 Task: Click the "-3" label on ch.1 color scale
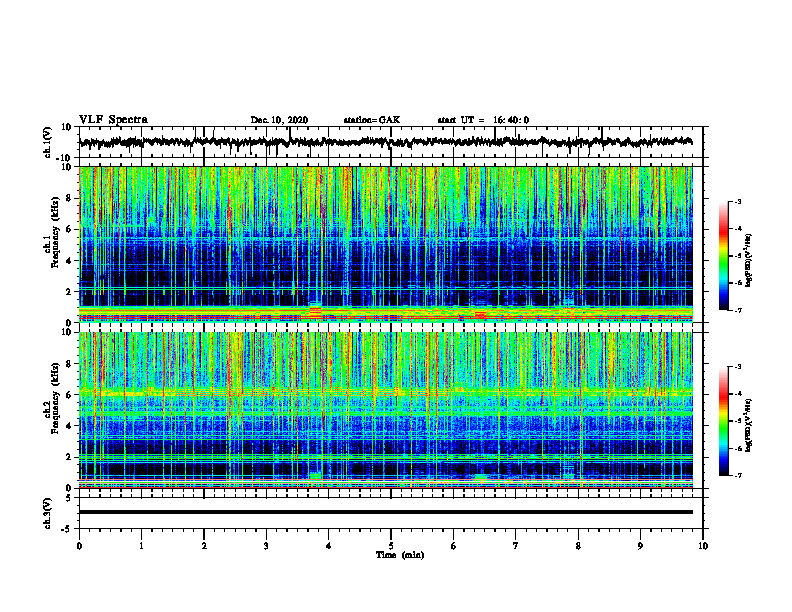[x=738, y=201]
